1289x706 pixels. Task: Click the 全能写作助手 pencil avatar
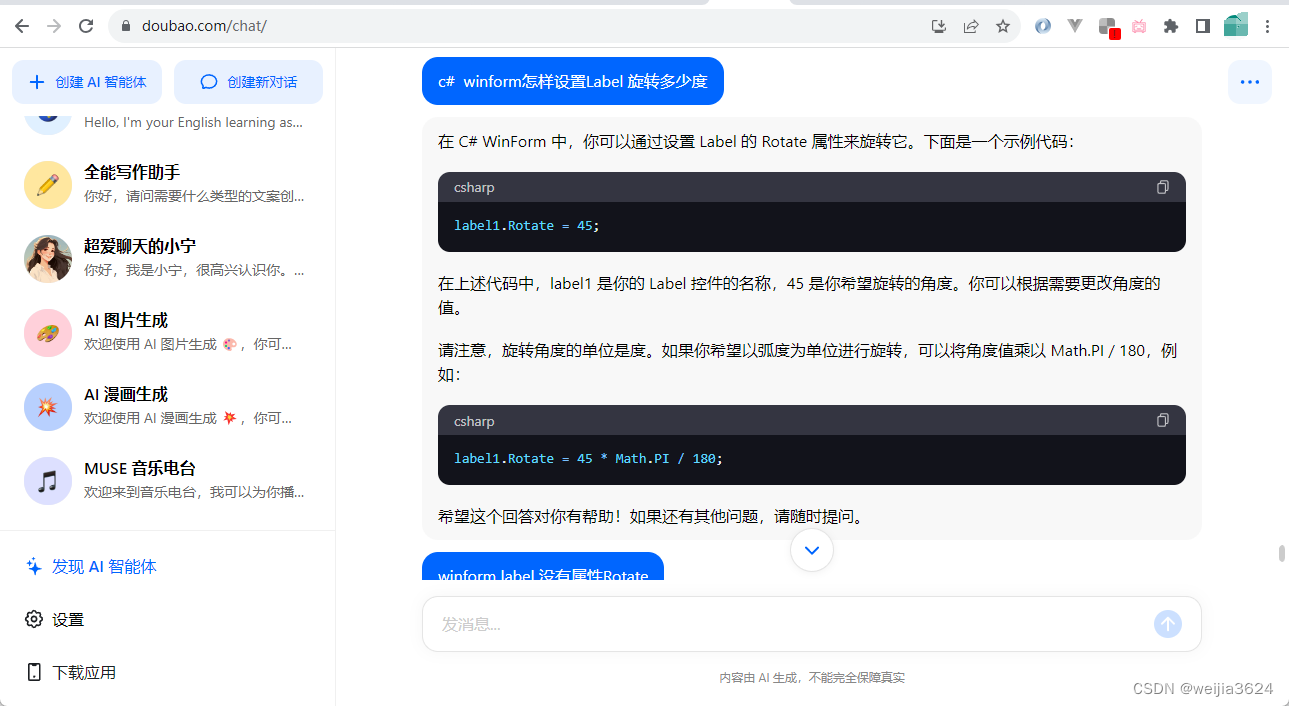(47, 185)
